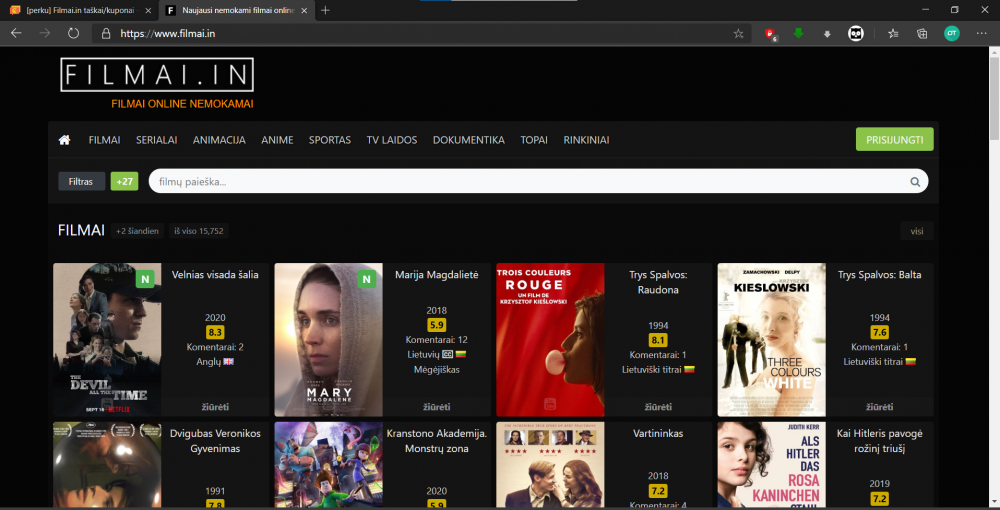The image size is (1000, 510).
Task: Open the Three Colours White poster
Action: point(772,340)
